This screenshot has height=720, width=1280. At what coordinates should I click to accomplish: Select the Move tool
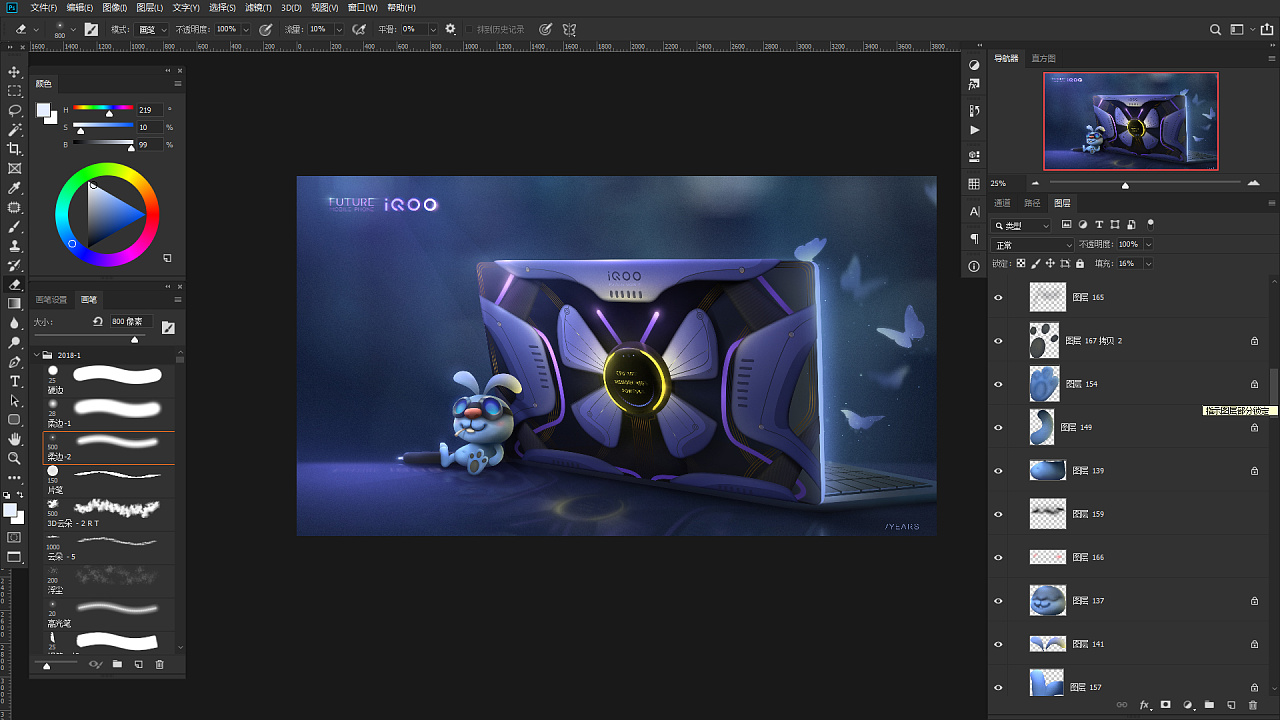pos(15,72)
